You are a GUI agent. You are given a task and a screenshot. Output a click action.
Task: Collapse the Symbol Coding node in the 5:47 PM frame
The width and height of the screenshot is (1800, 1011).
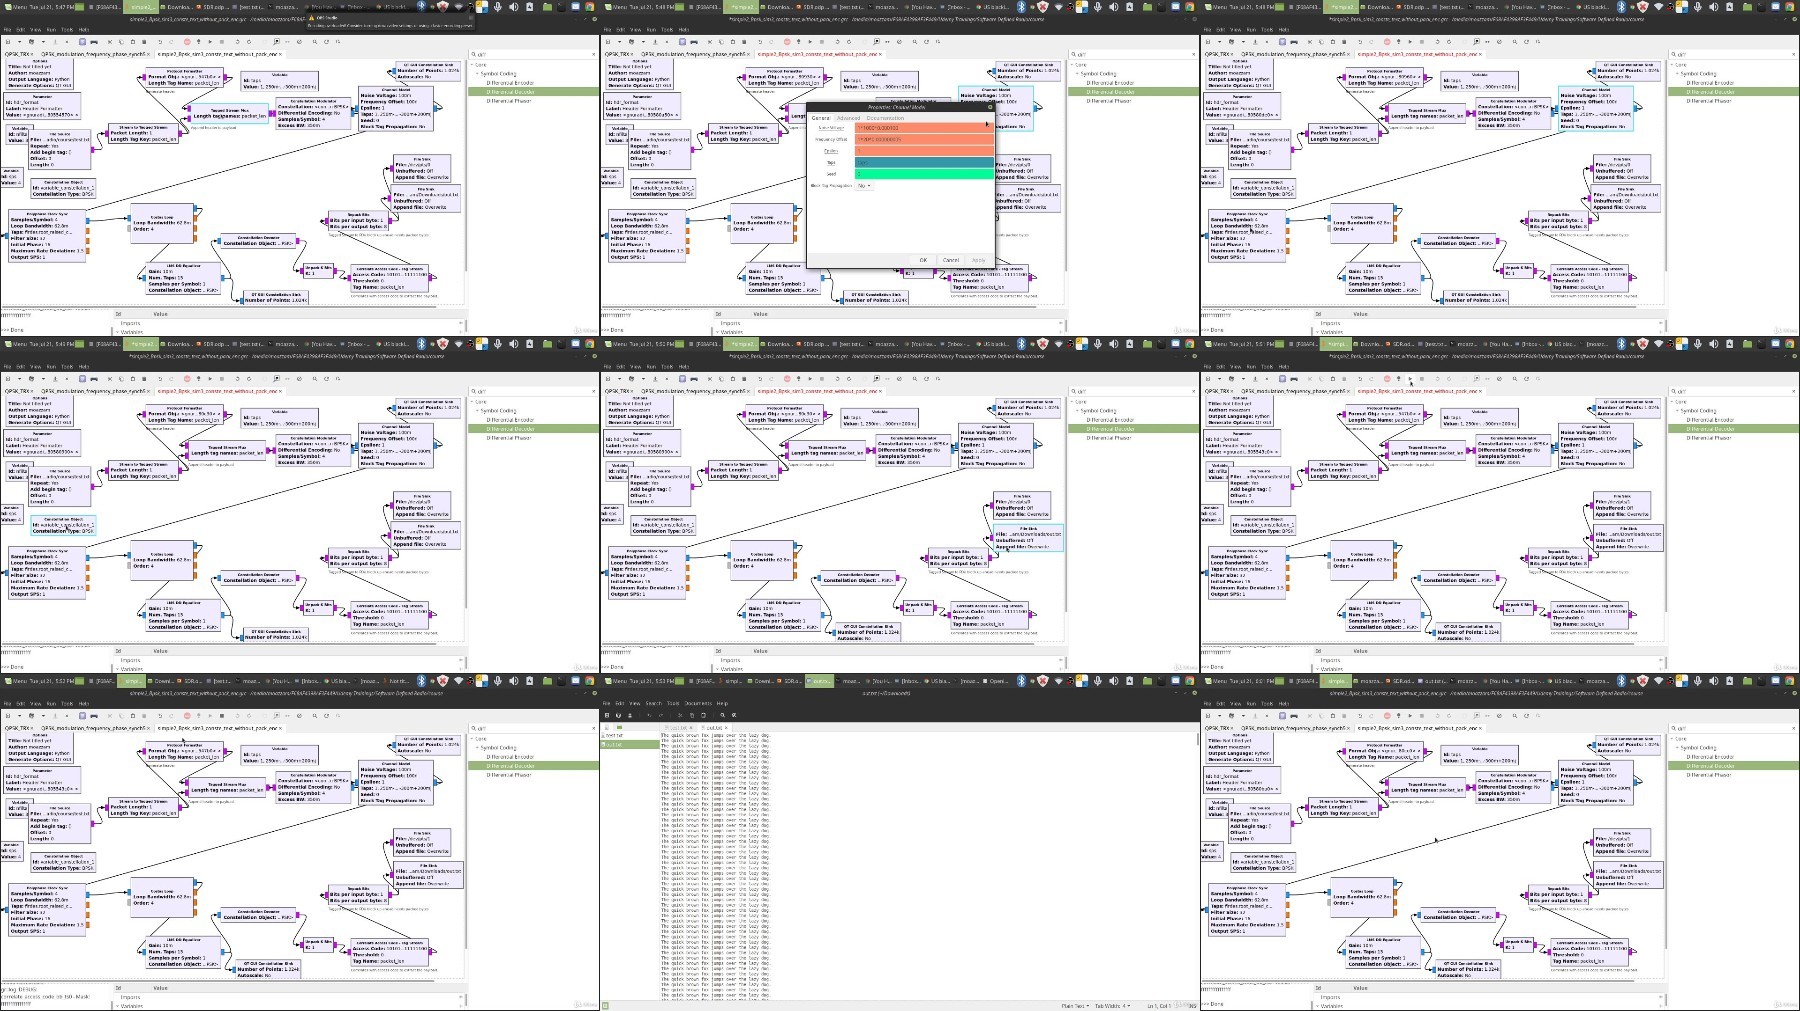coord(477,74)
